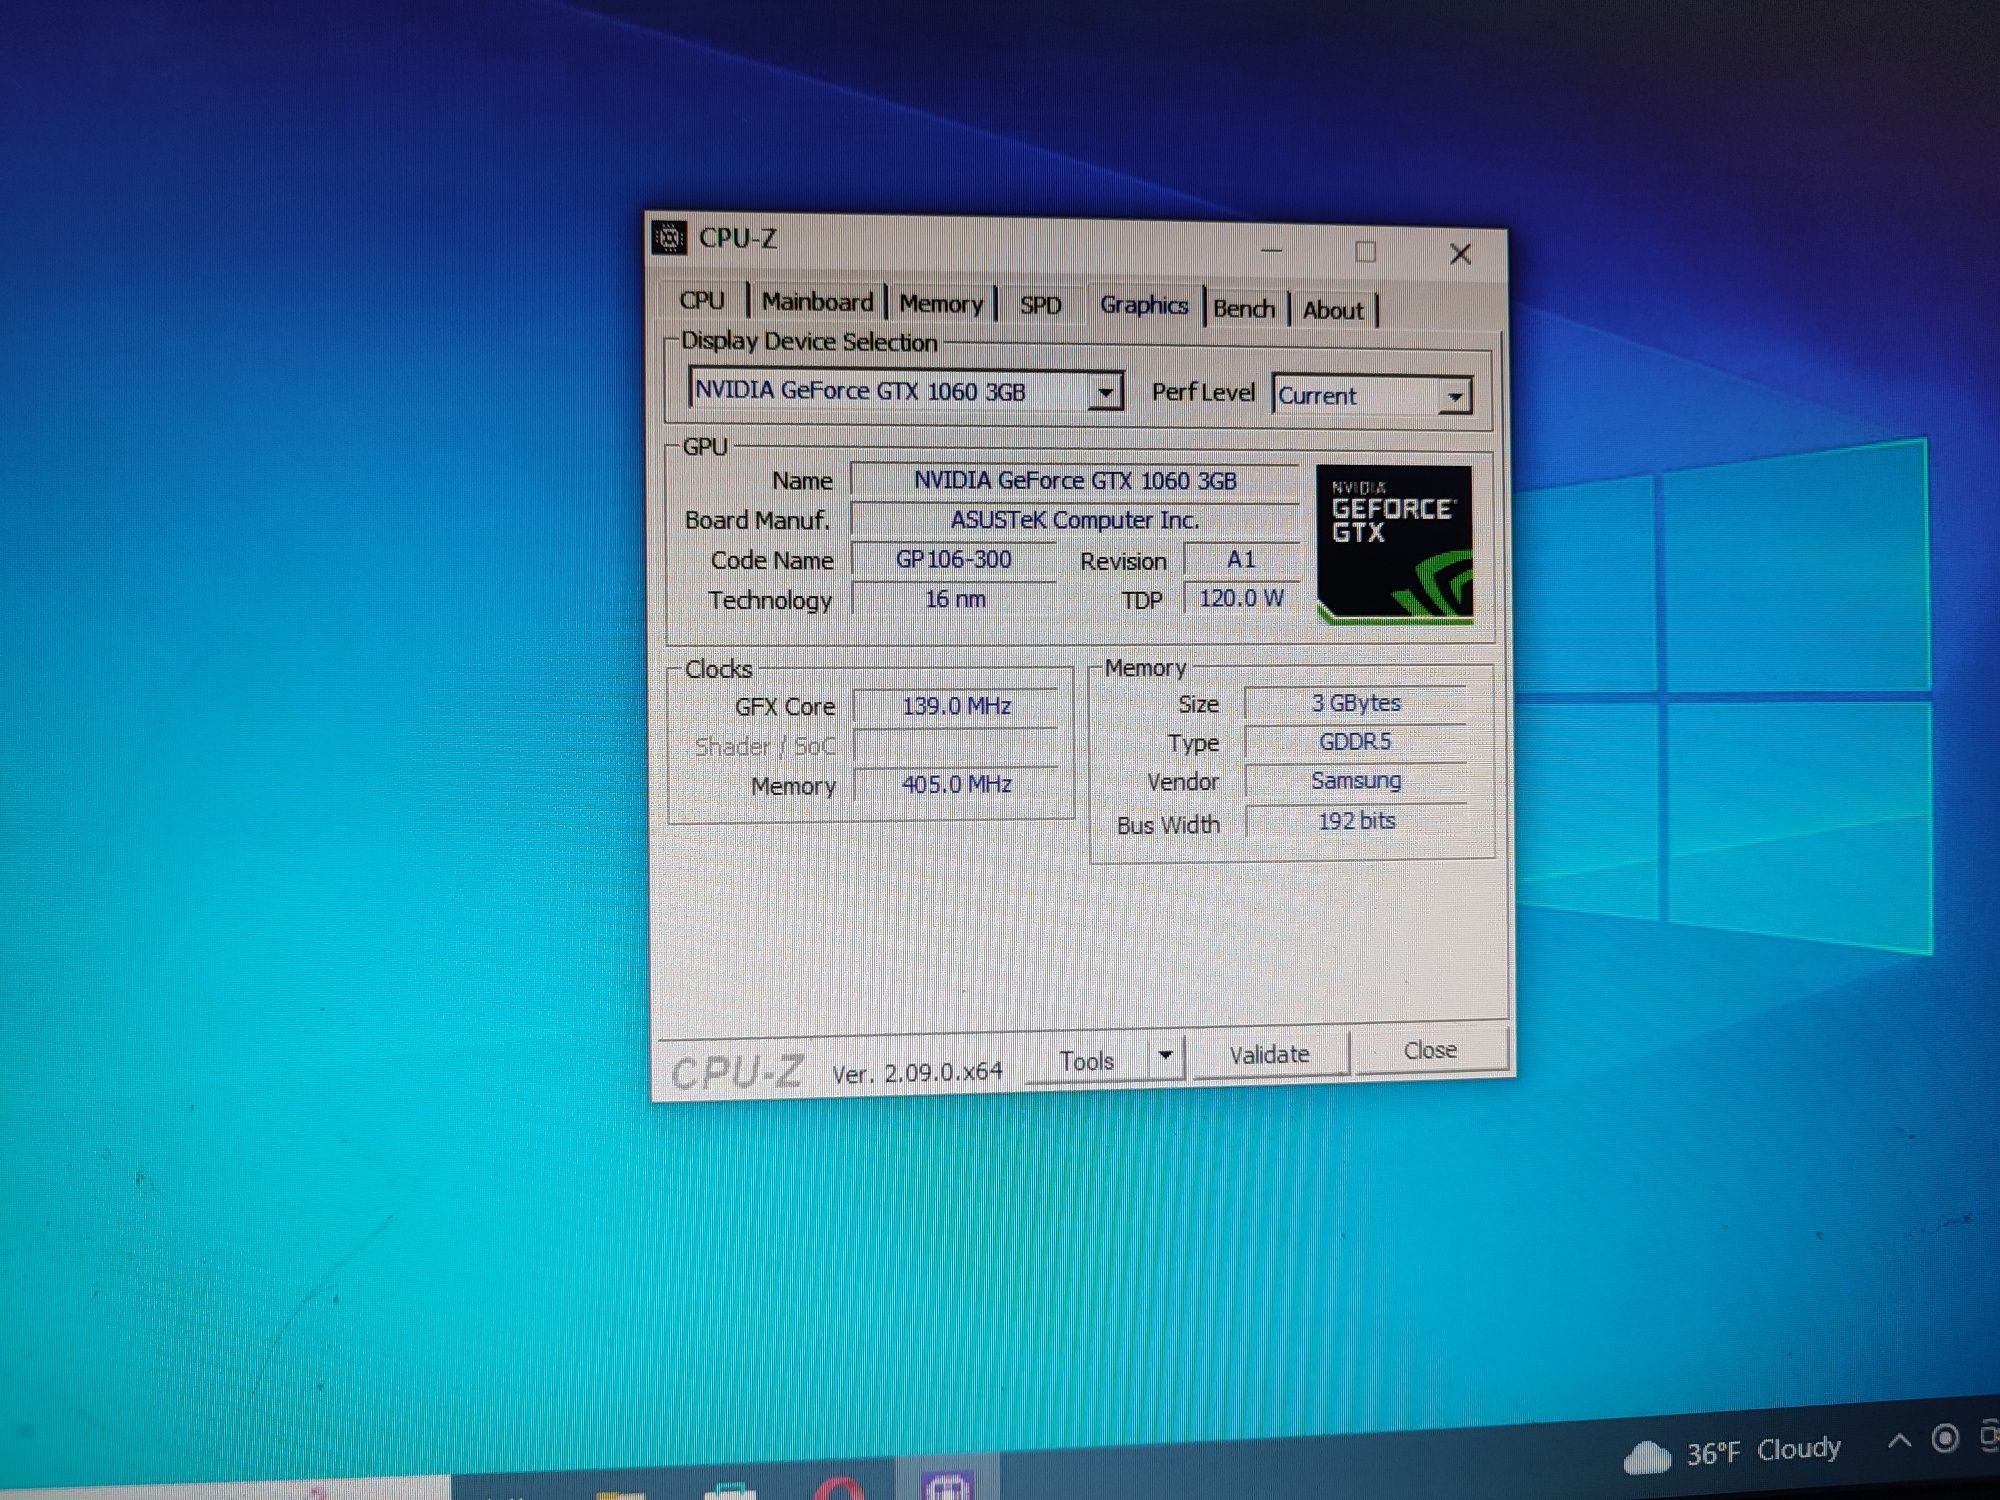Open the Perf Level Current dropdown
Screen dimensions: 2000x1500
[1371, 395]
